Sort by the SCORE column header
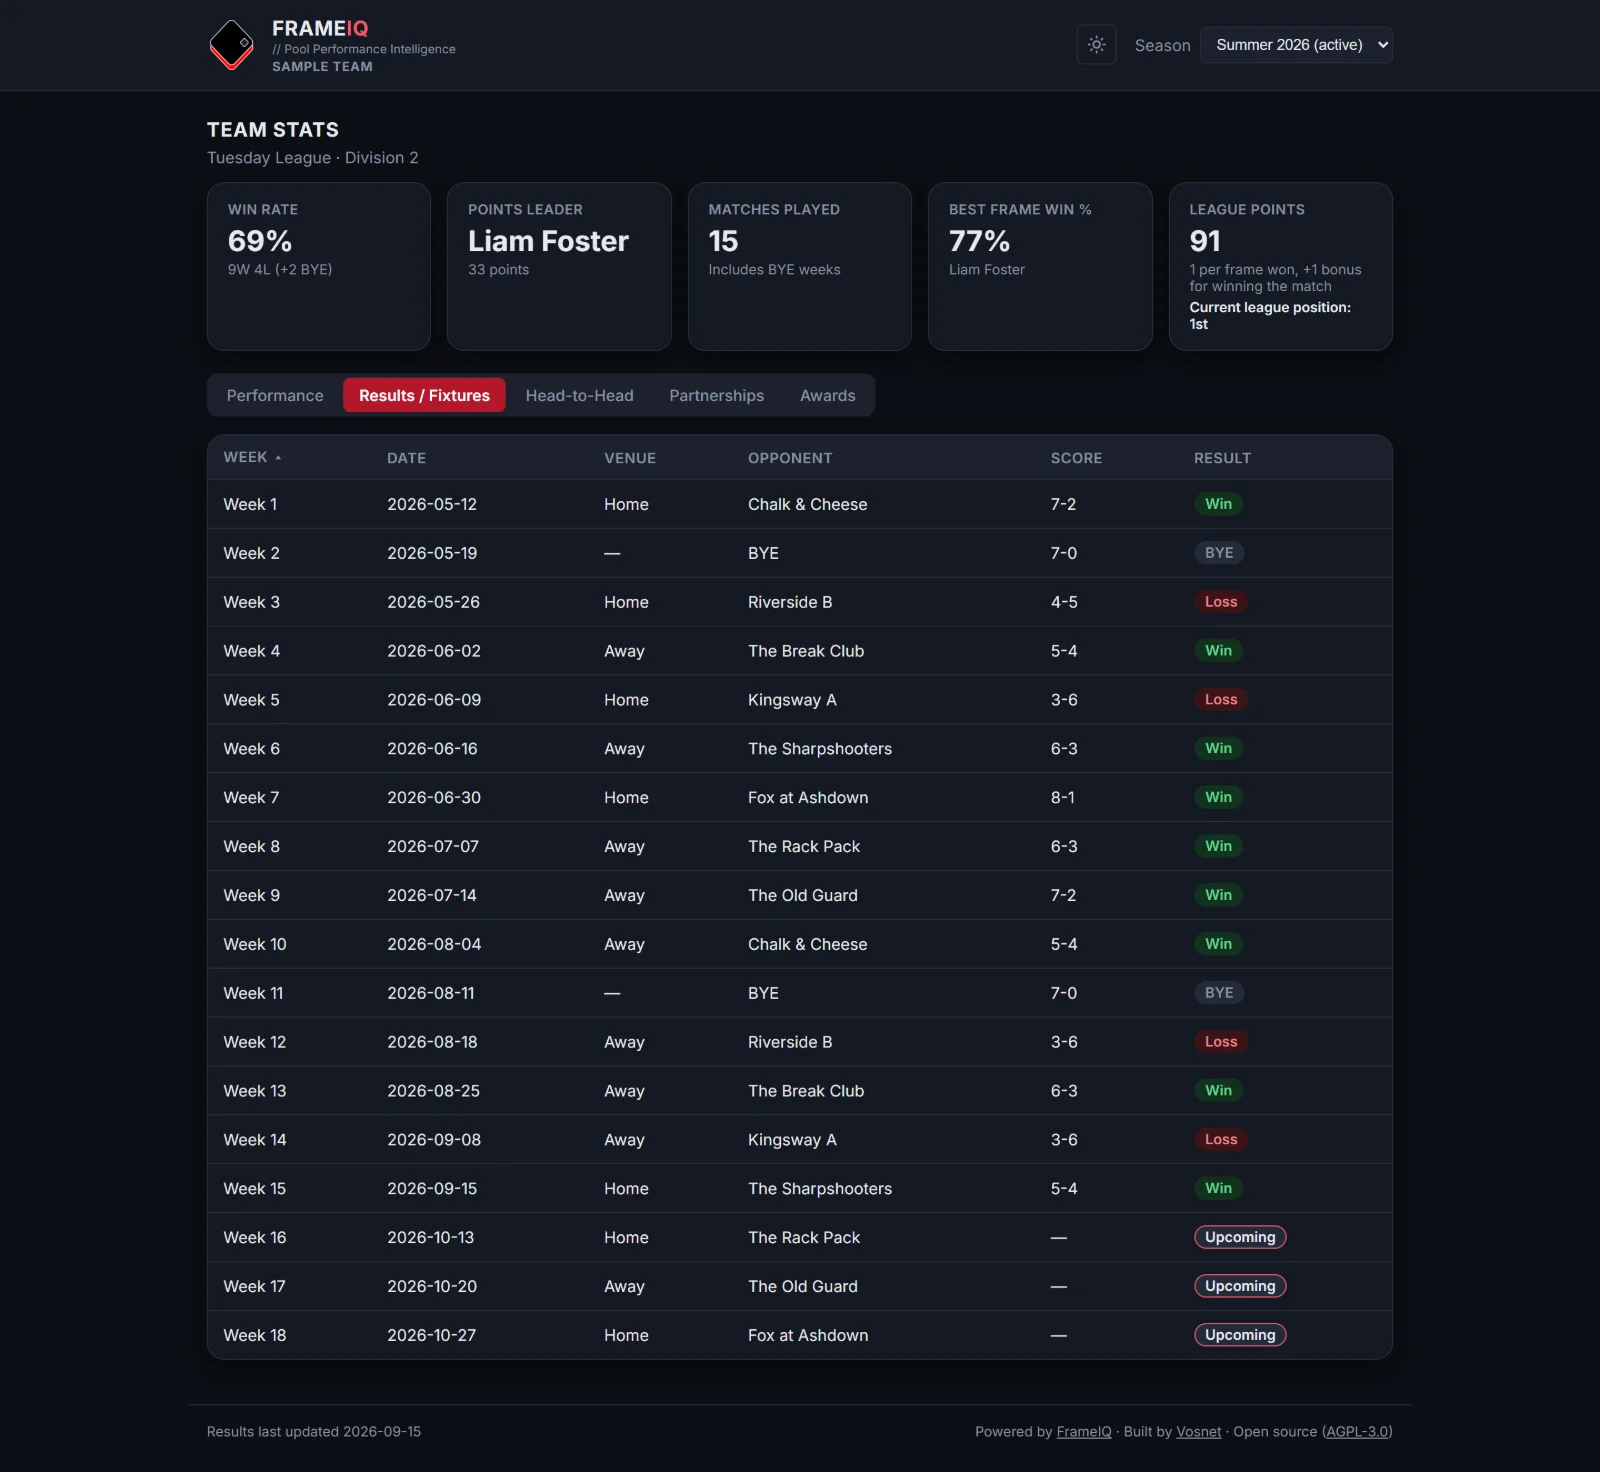This screenshot has width=1600, height=1472. pos(1076,458)
